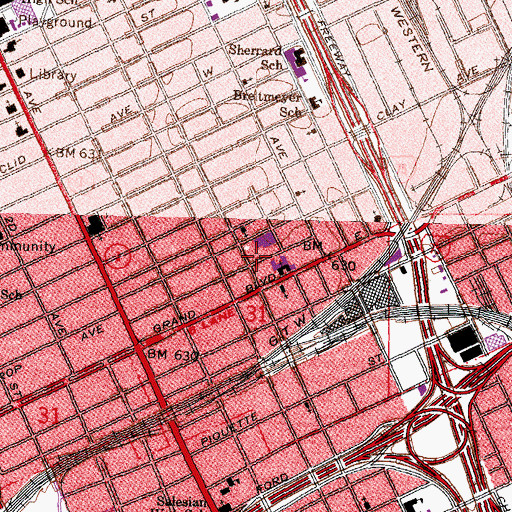Viewport: 512px width, 512px height.
Task: Click the "Salesian" label
Action: (182, 502)
